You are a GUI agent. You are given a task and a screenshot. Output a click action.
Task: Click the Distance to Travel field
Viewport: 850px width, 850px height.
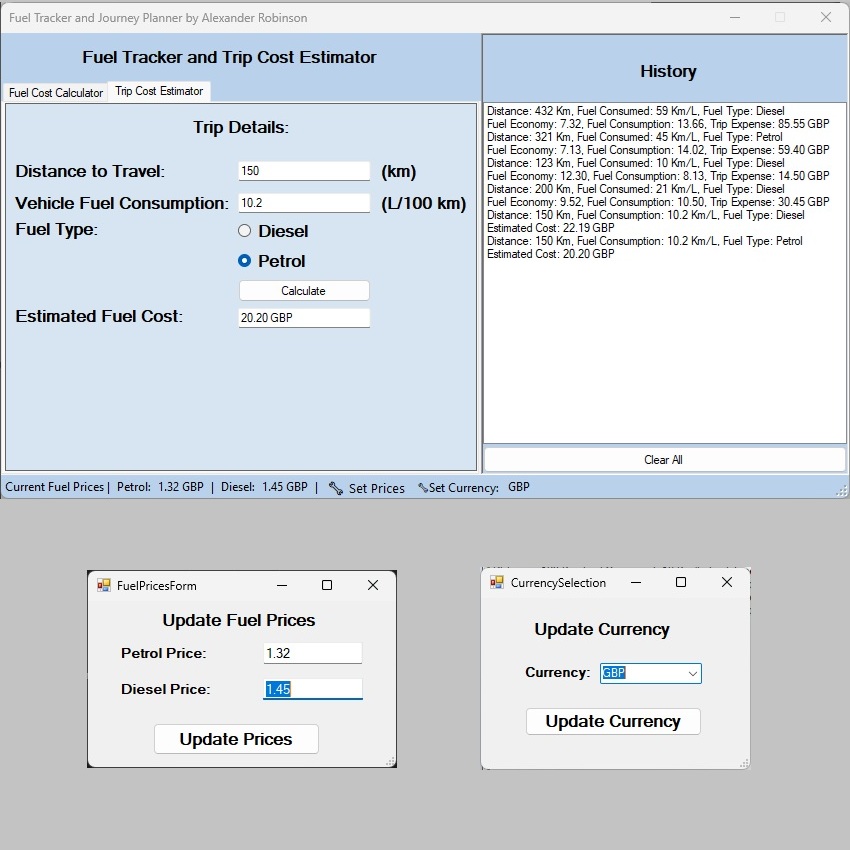[304, 171]
